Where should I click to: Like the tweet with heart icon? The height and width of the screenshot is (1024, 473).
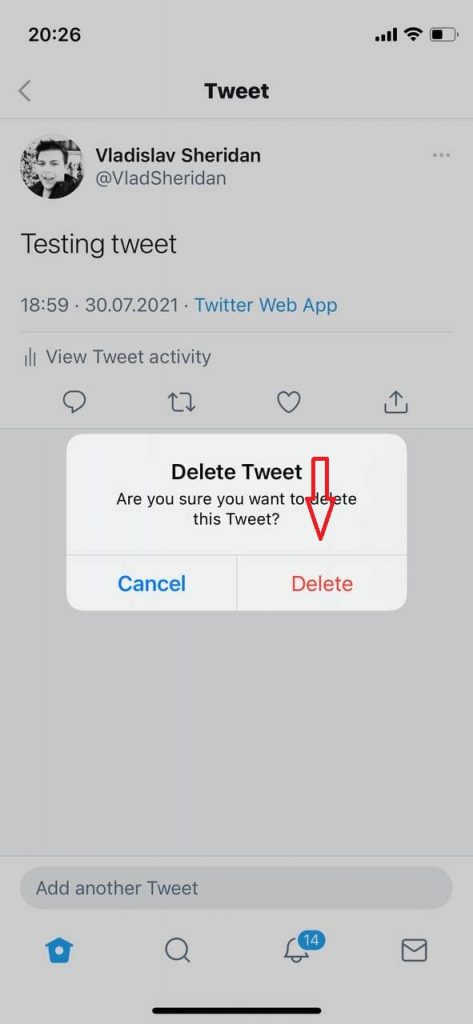(x=289, y=402)
